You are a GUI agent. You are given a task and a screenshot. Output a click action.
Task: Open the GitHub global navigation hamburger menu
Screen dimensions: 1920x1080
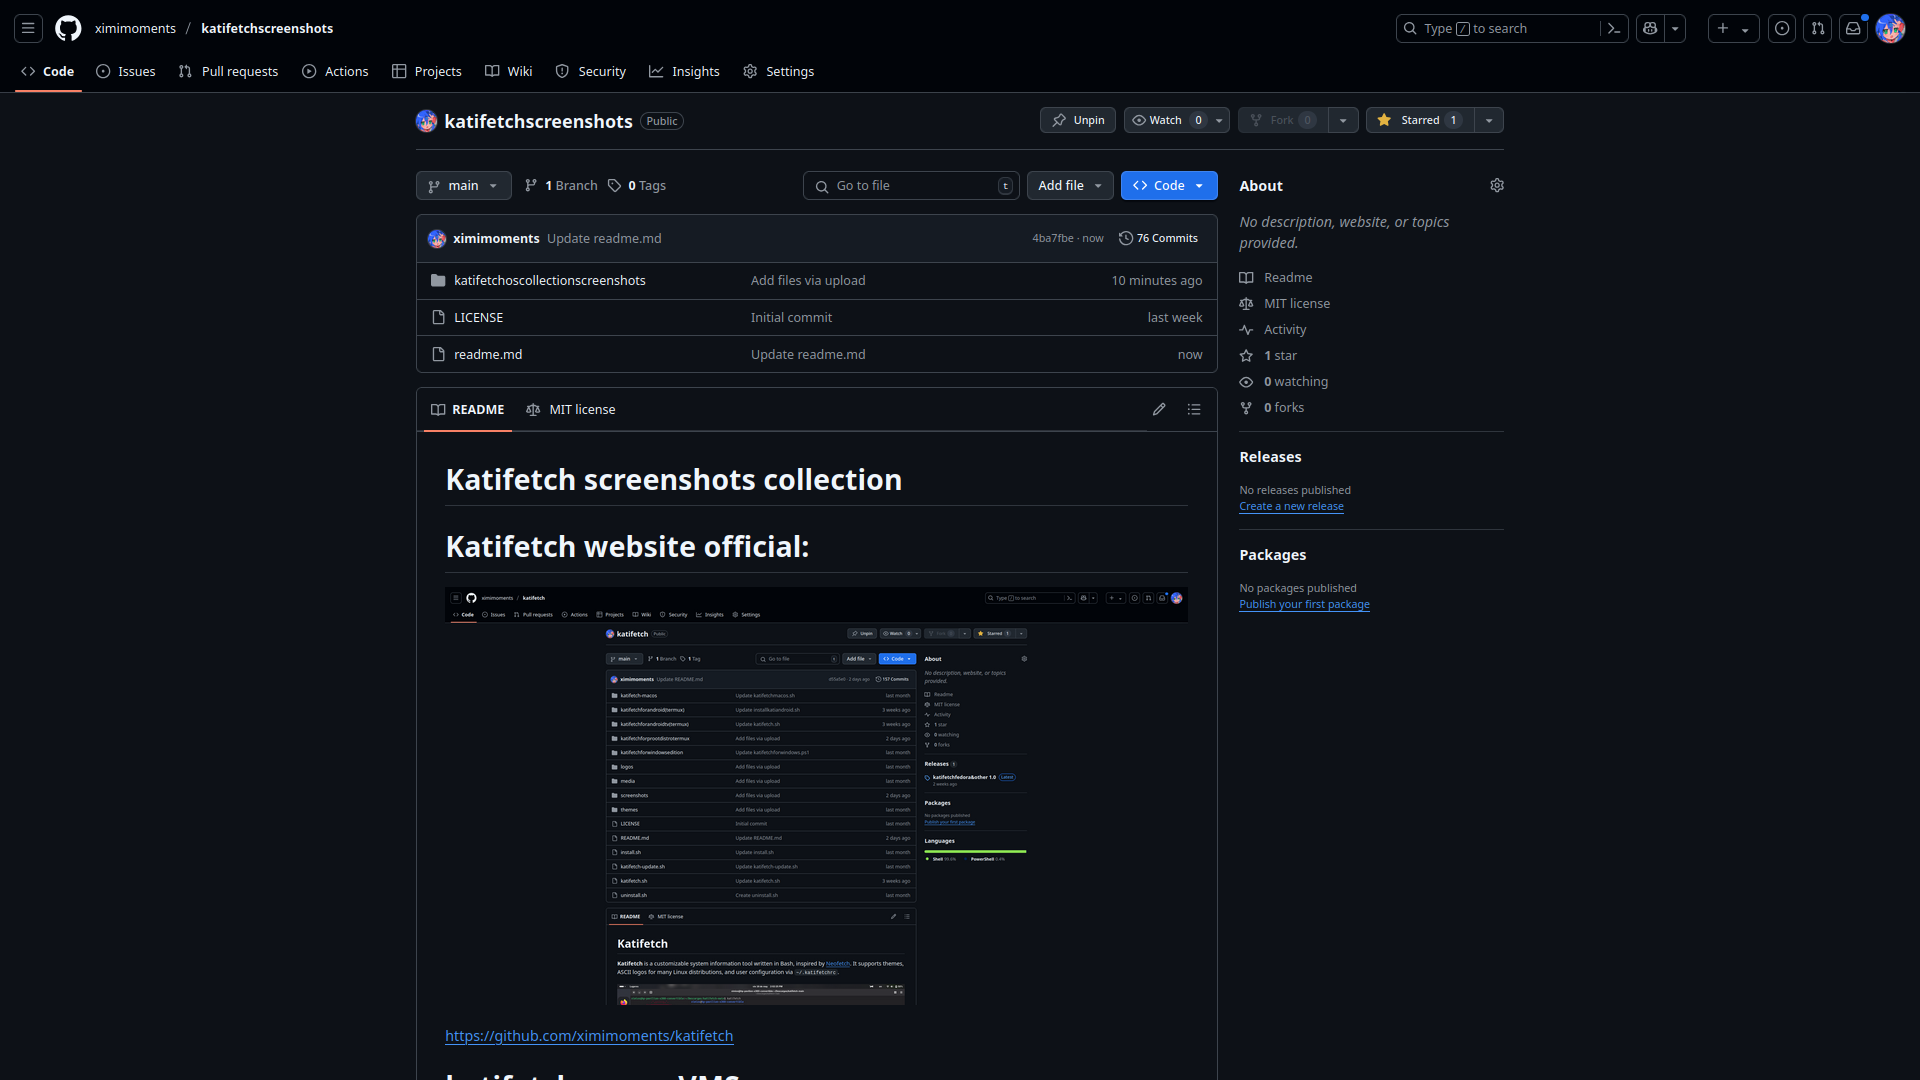point(27,28)
